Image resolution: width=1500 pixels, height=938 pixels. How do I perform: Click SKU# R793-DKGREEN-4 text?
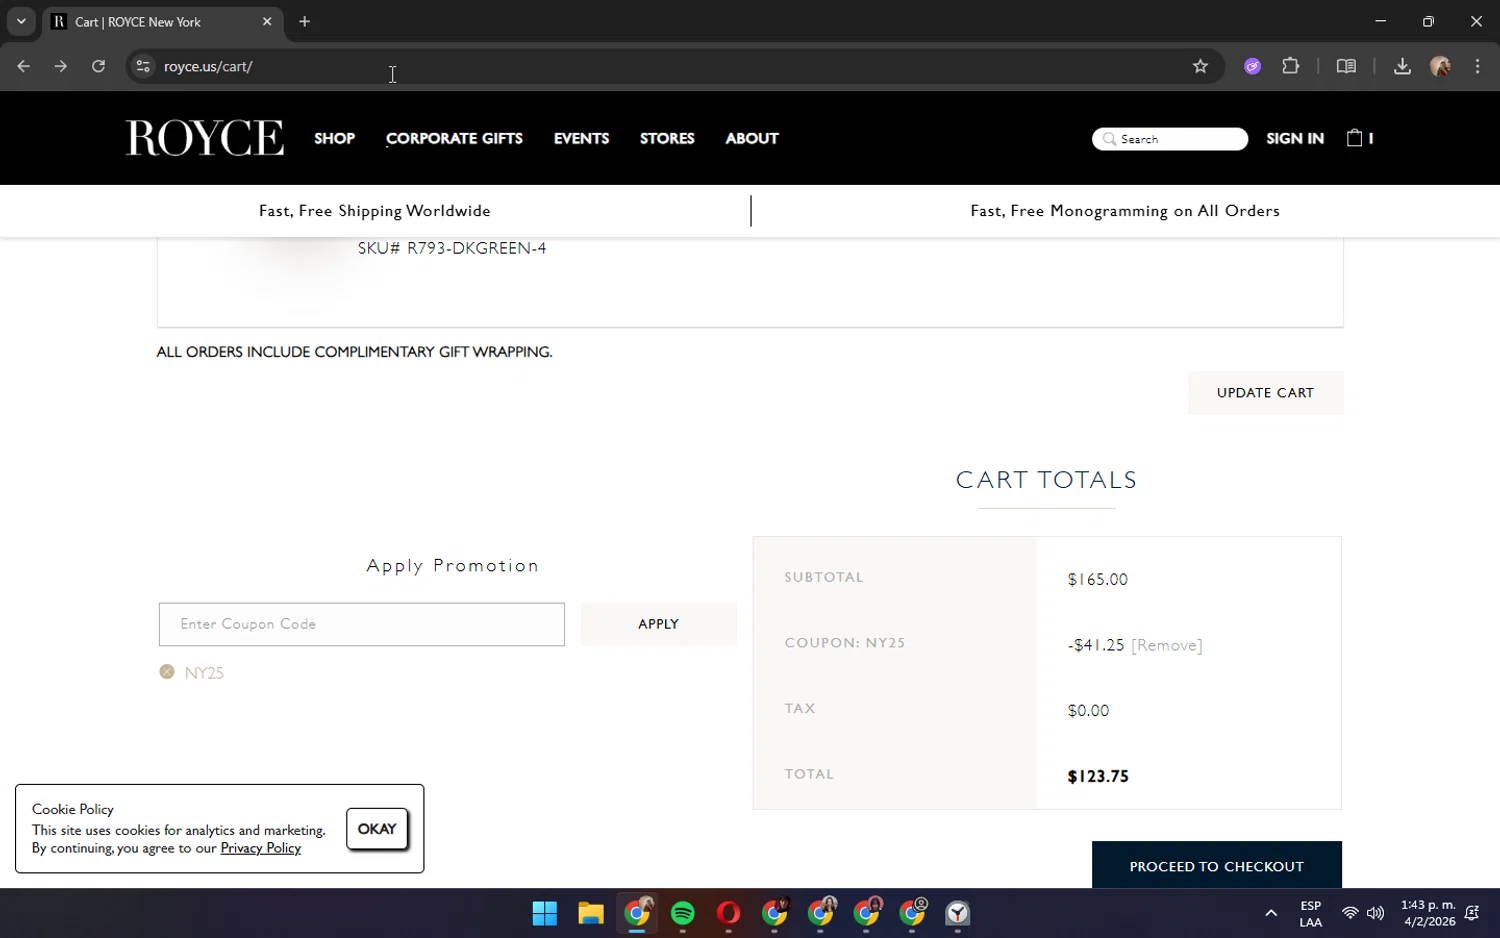click(x=452, y=248)
